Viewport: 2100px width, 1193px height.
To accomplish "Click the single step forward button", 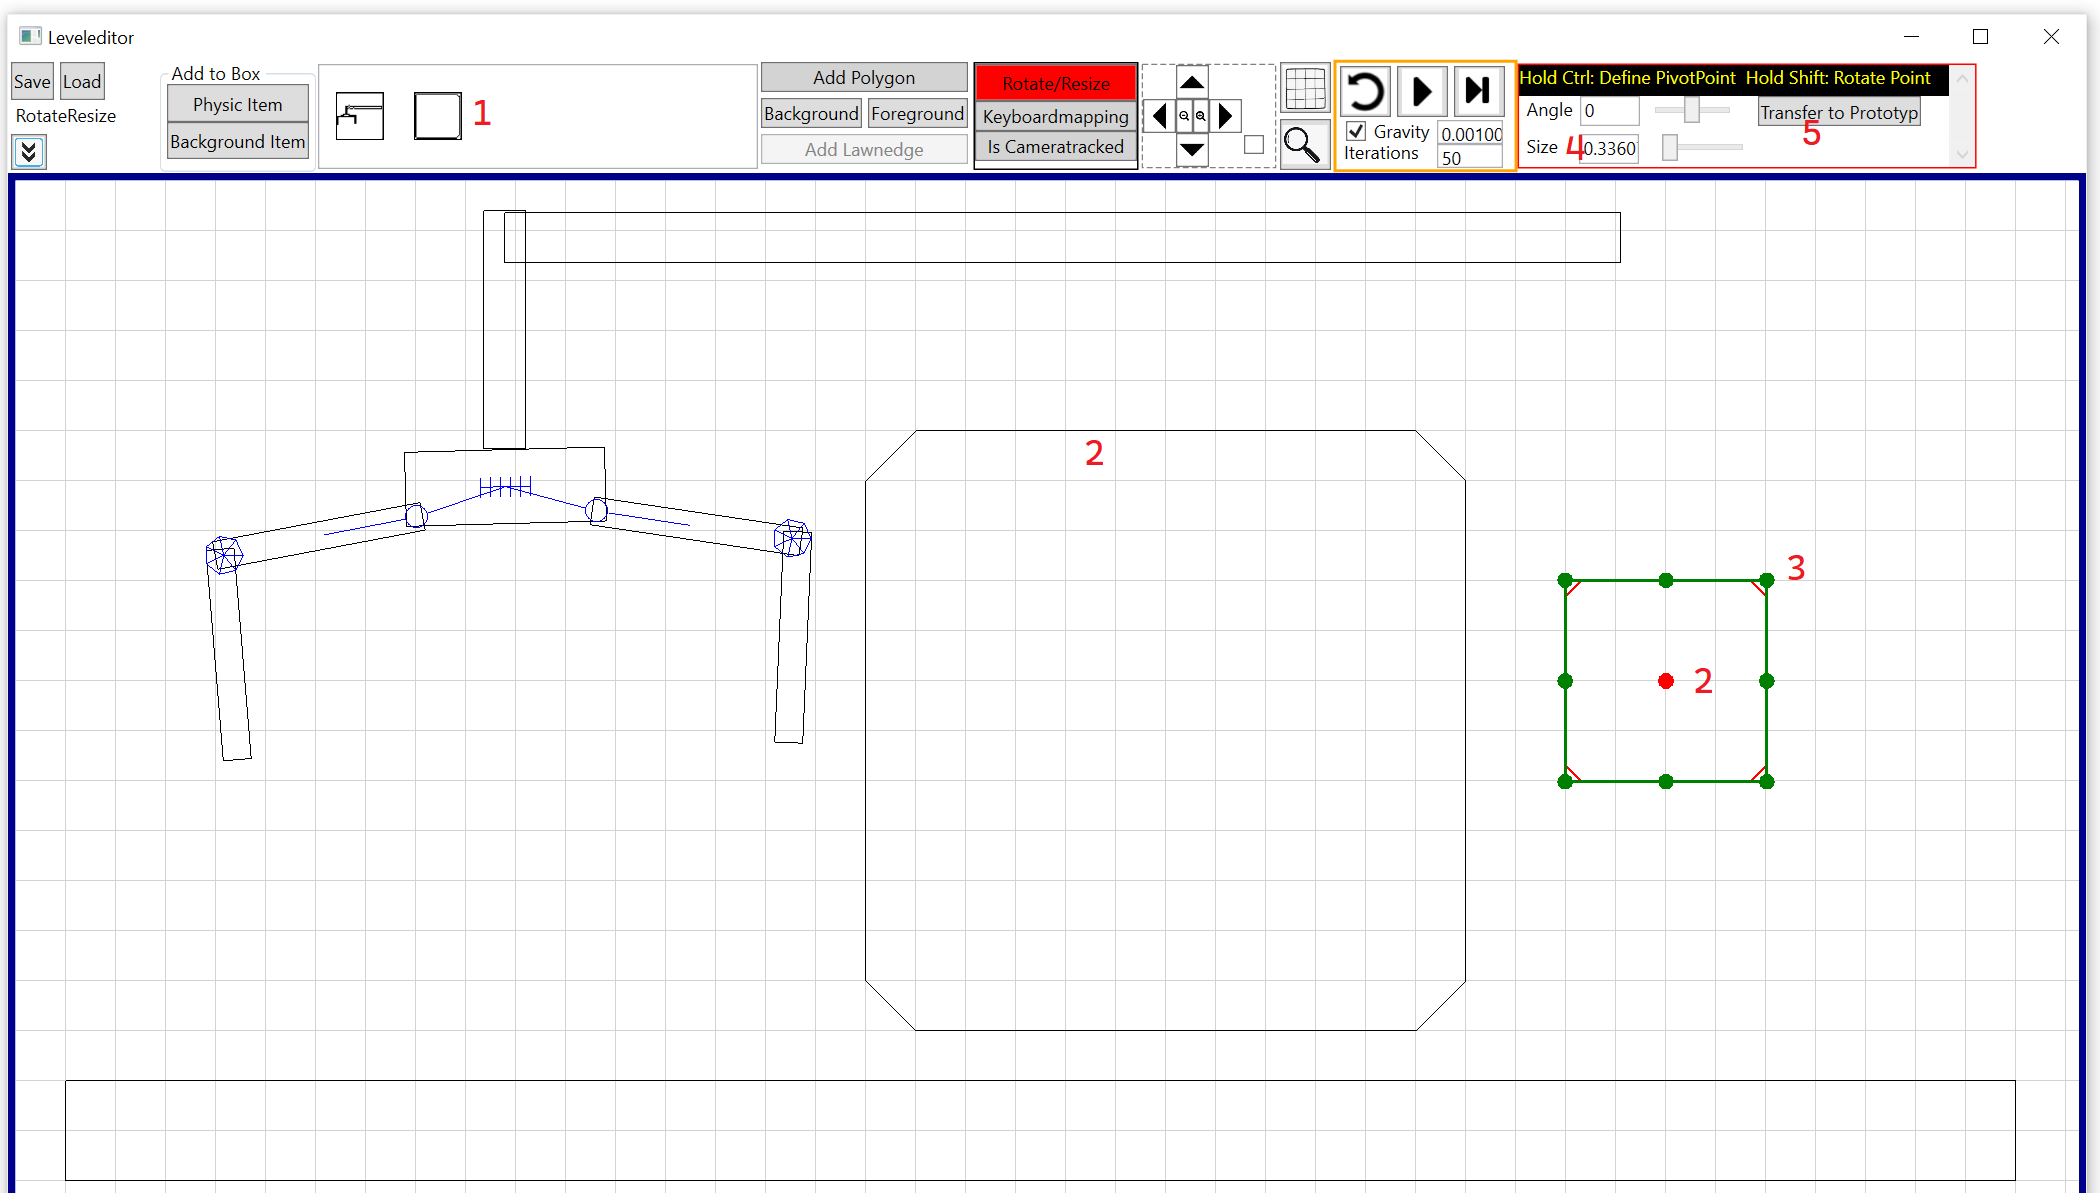I will pos(1478,92).
